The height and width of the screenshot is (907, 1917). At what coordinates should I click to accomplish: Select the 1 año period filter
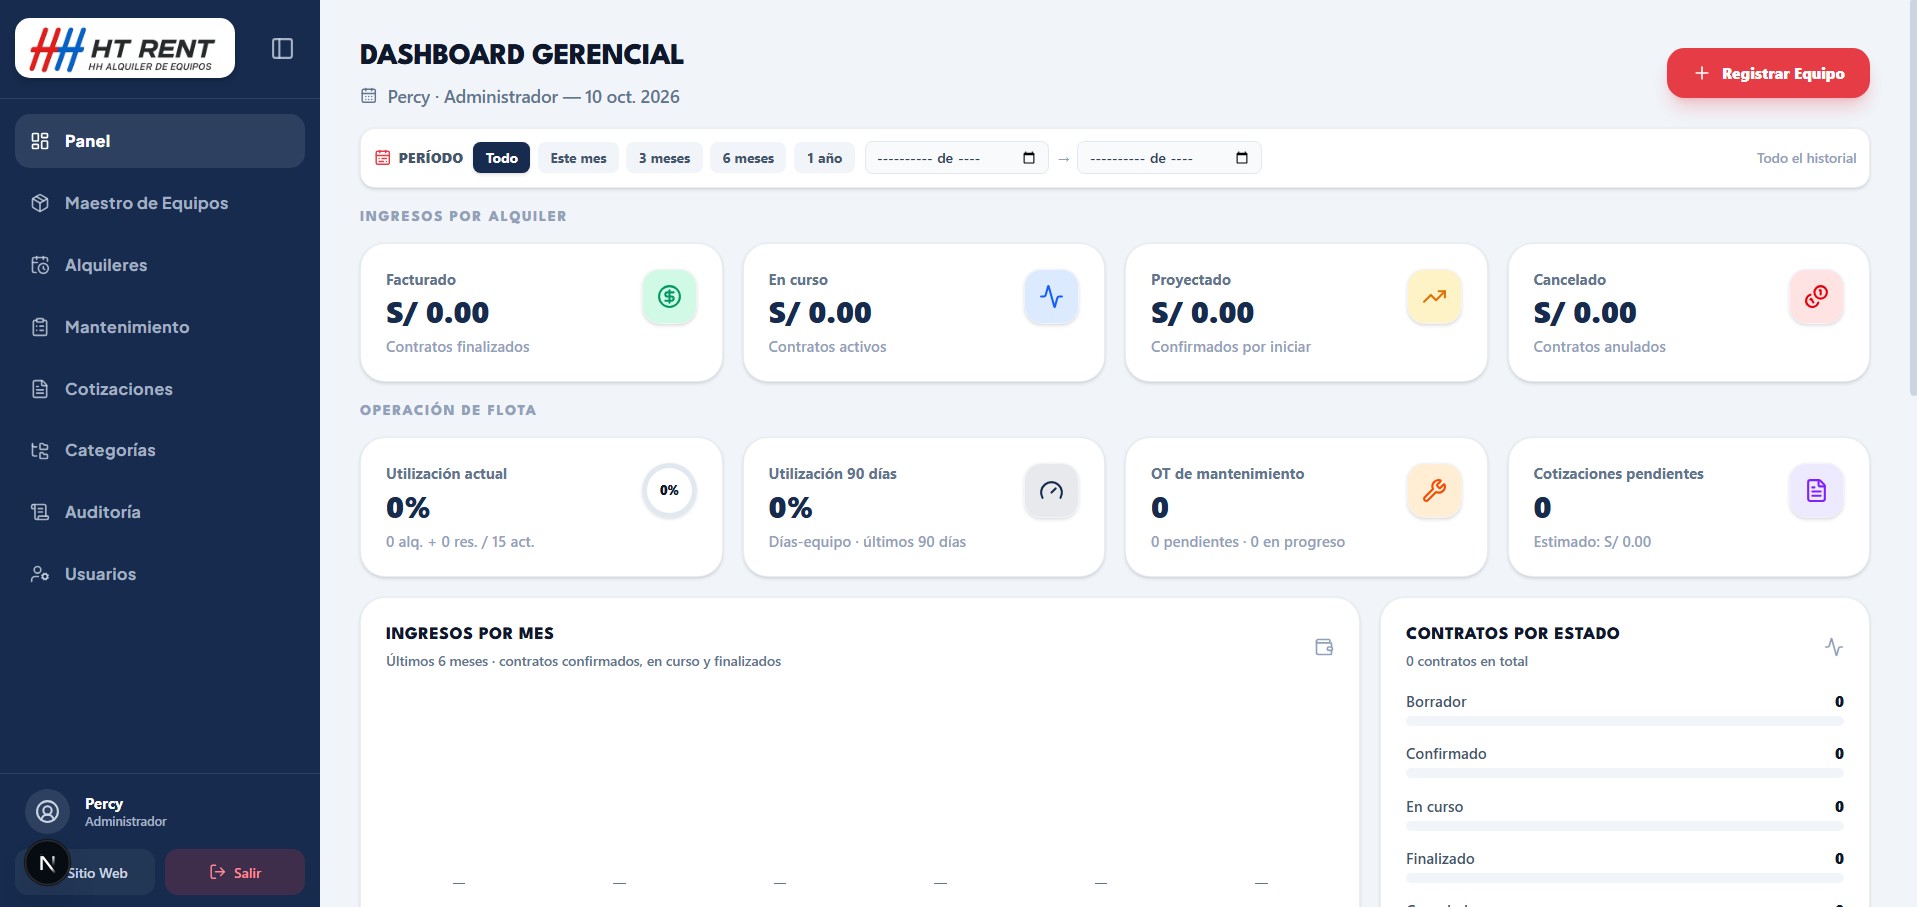(824, 158)
